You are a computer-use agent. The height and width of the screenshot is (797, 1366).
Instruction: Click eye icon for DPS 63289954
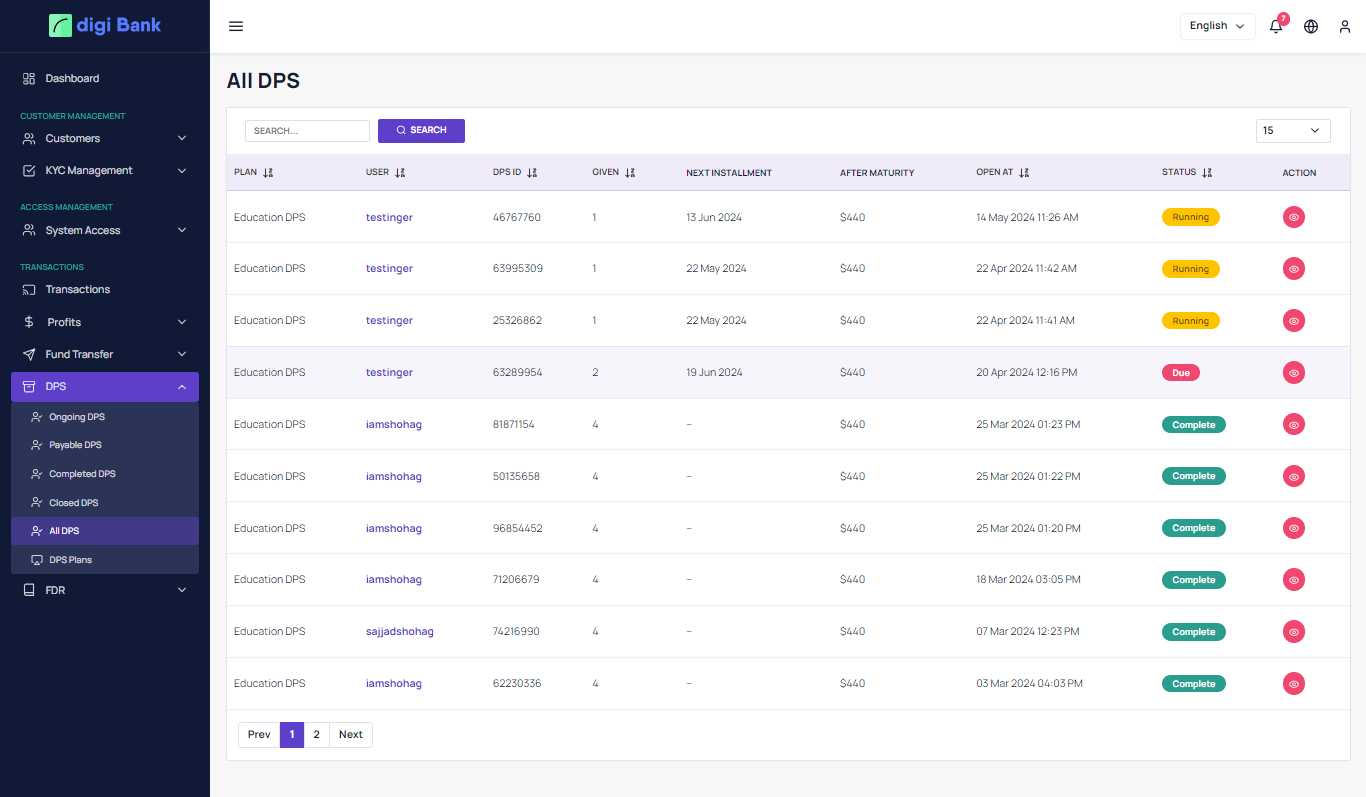[1293, 373]
